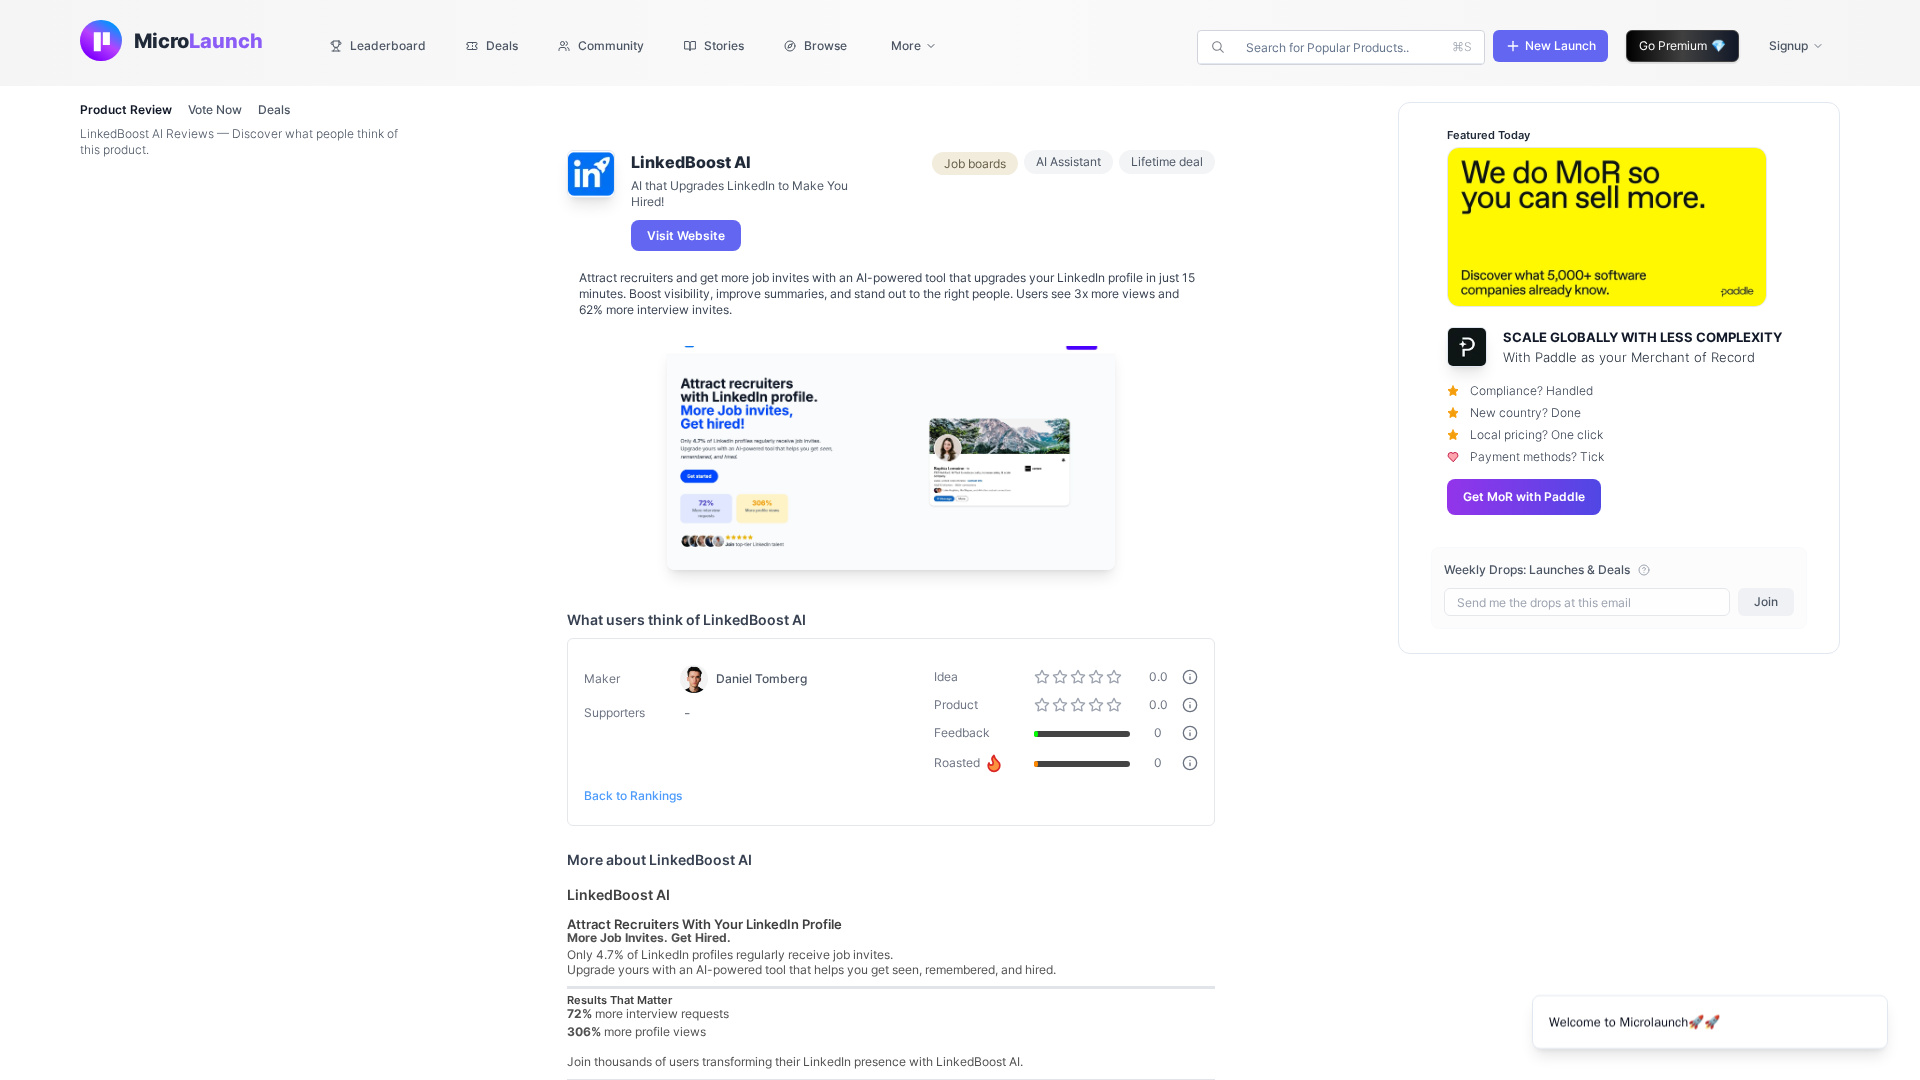Click the Paddle logo icon
1920x1080 pixels.
[1467, 347]
